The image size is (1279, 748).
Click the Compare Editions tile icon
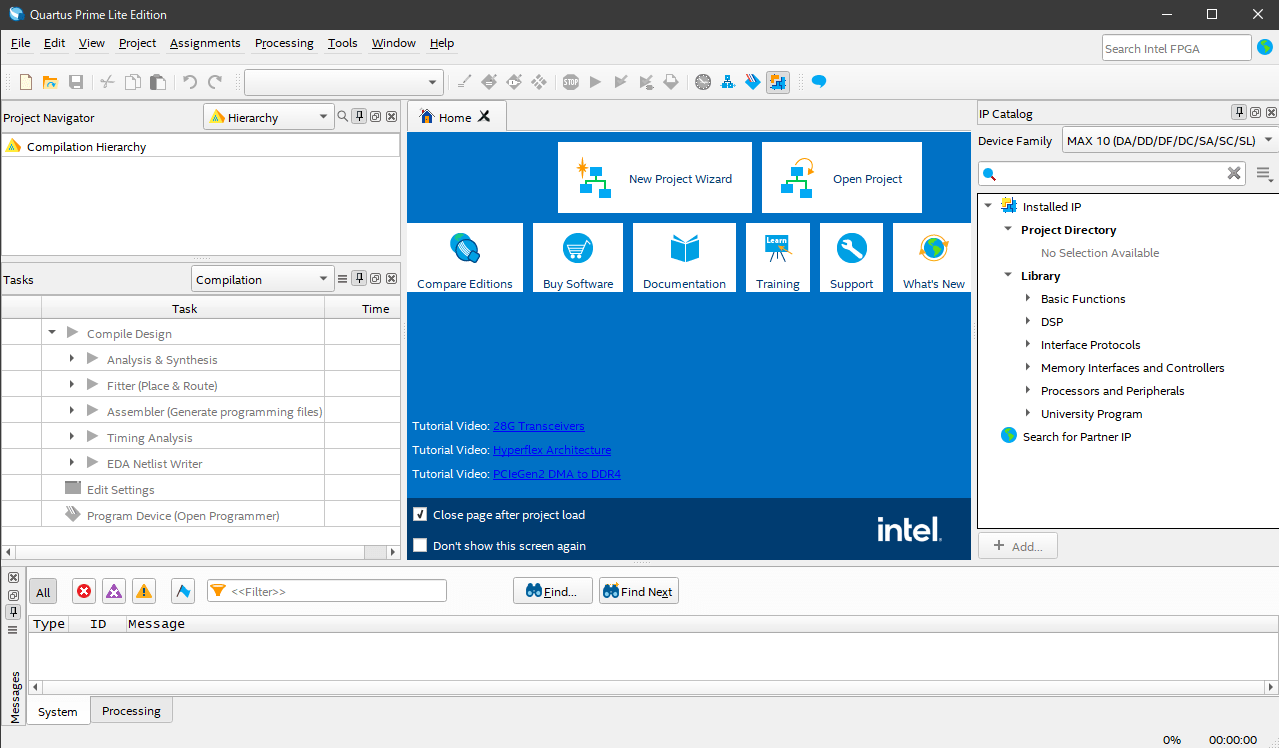coord(465,247)
